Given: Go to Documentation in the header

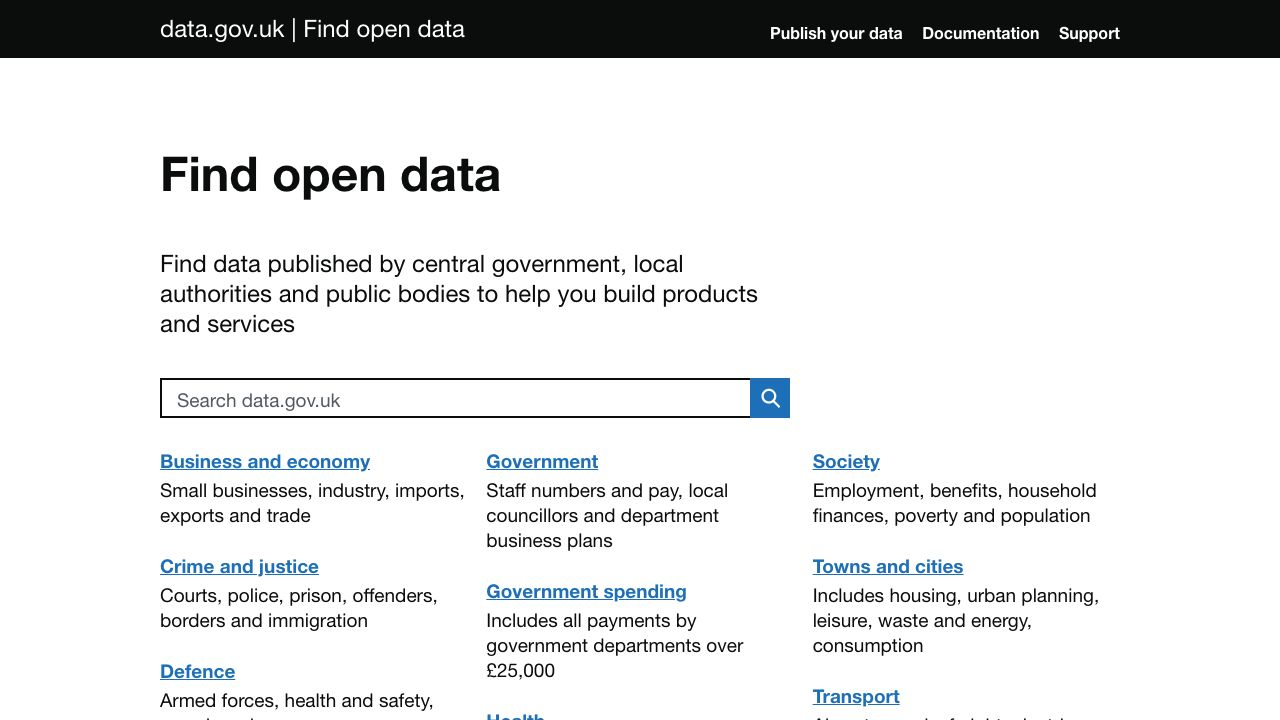Looking at the screenshot, I should [x=980, y=33].
